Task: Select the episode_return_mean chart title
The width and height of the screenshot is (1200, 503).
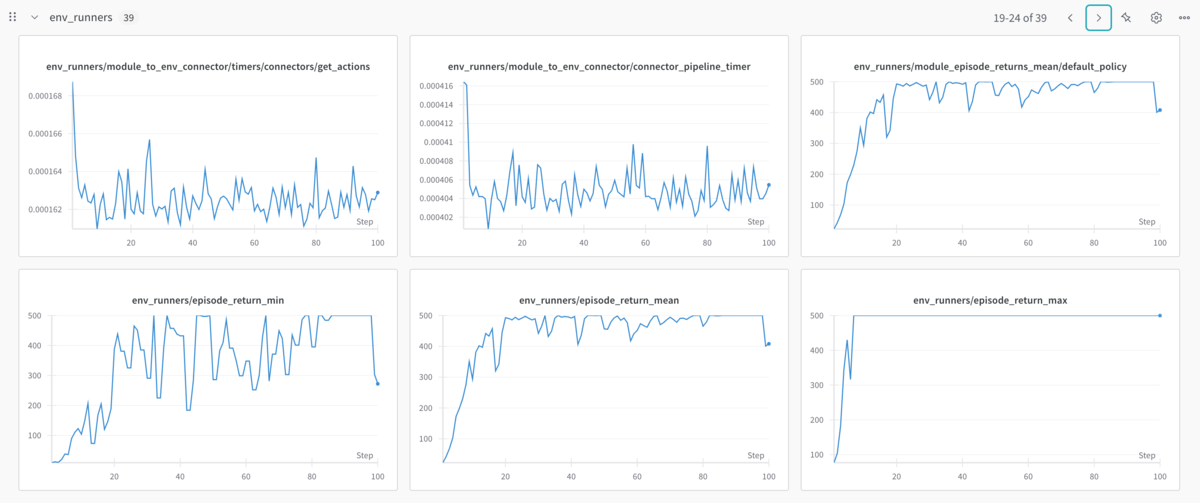Action: (x=599, y=299)
